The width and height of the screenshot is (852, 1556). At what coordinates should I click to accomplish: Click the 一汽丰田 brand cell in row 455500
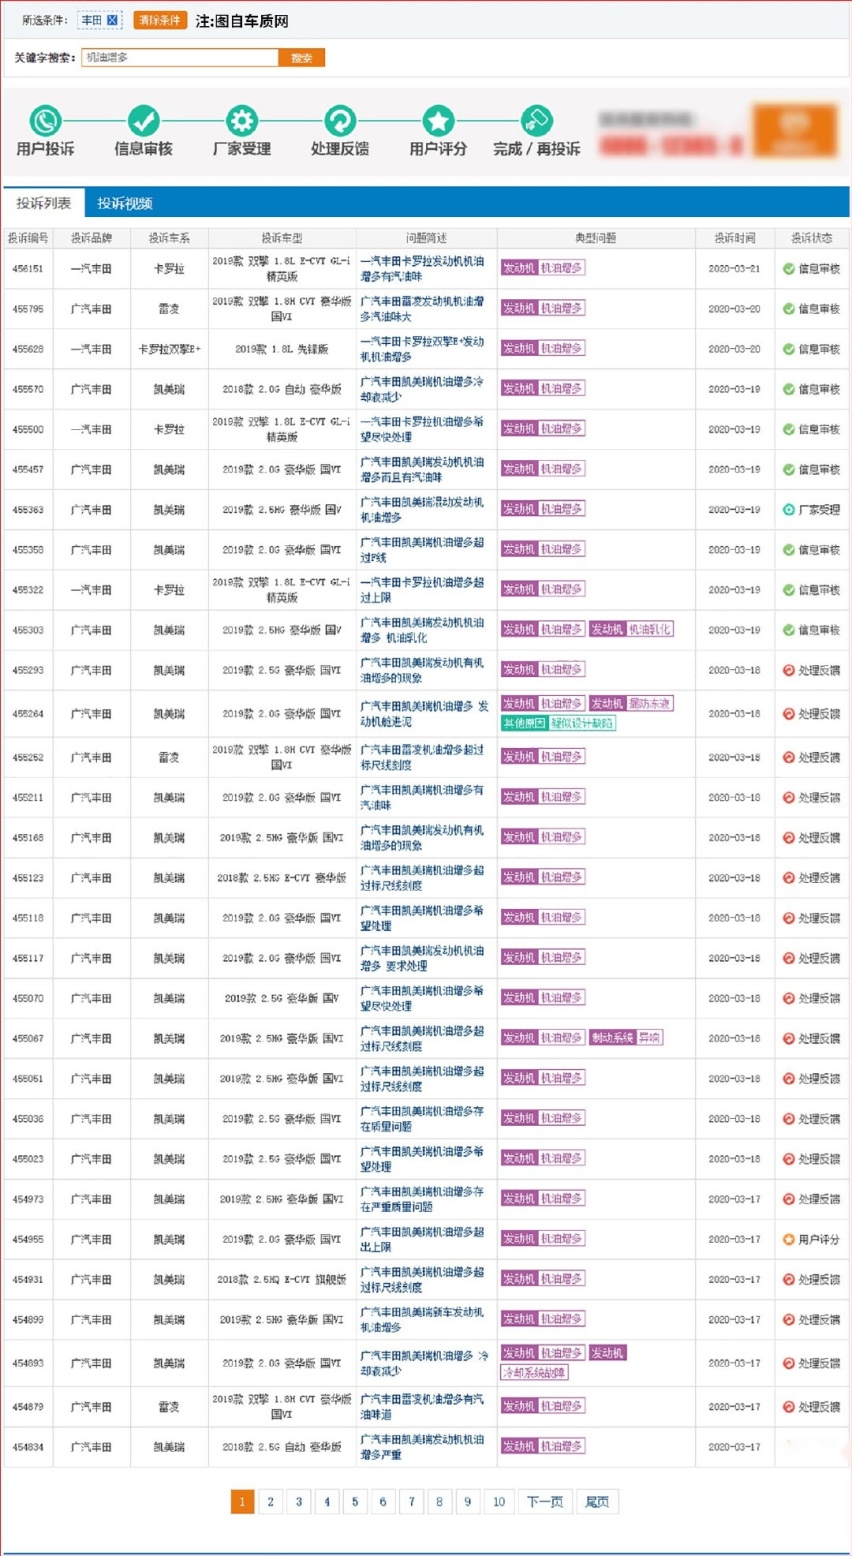(91, 429)
